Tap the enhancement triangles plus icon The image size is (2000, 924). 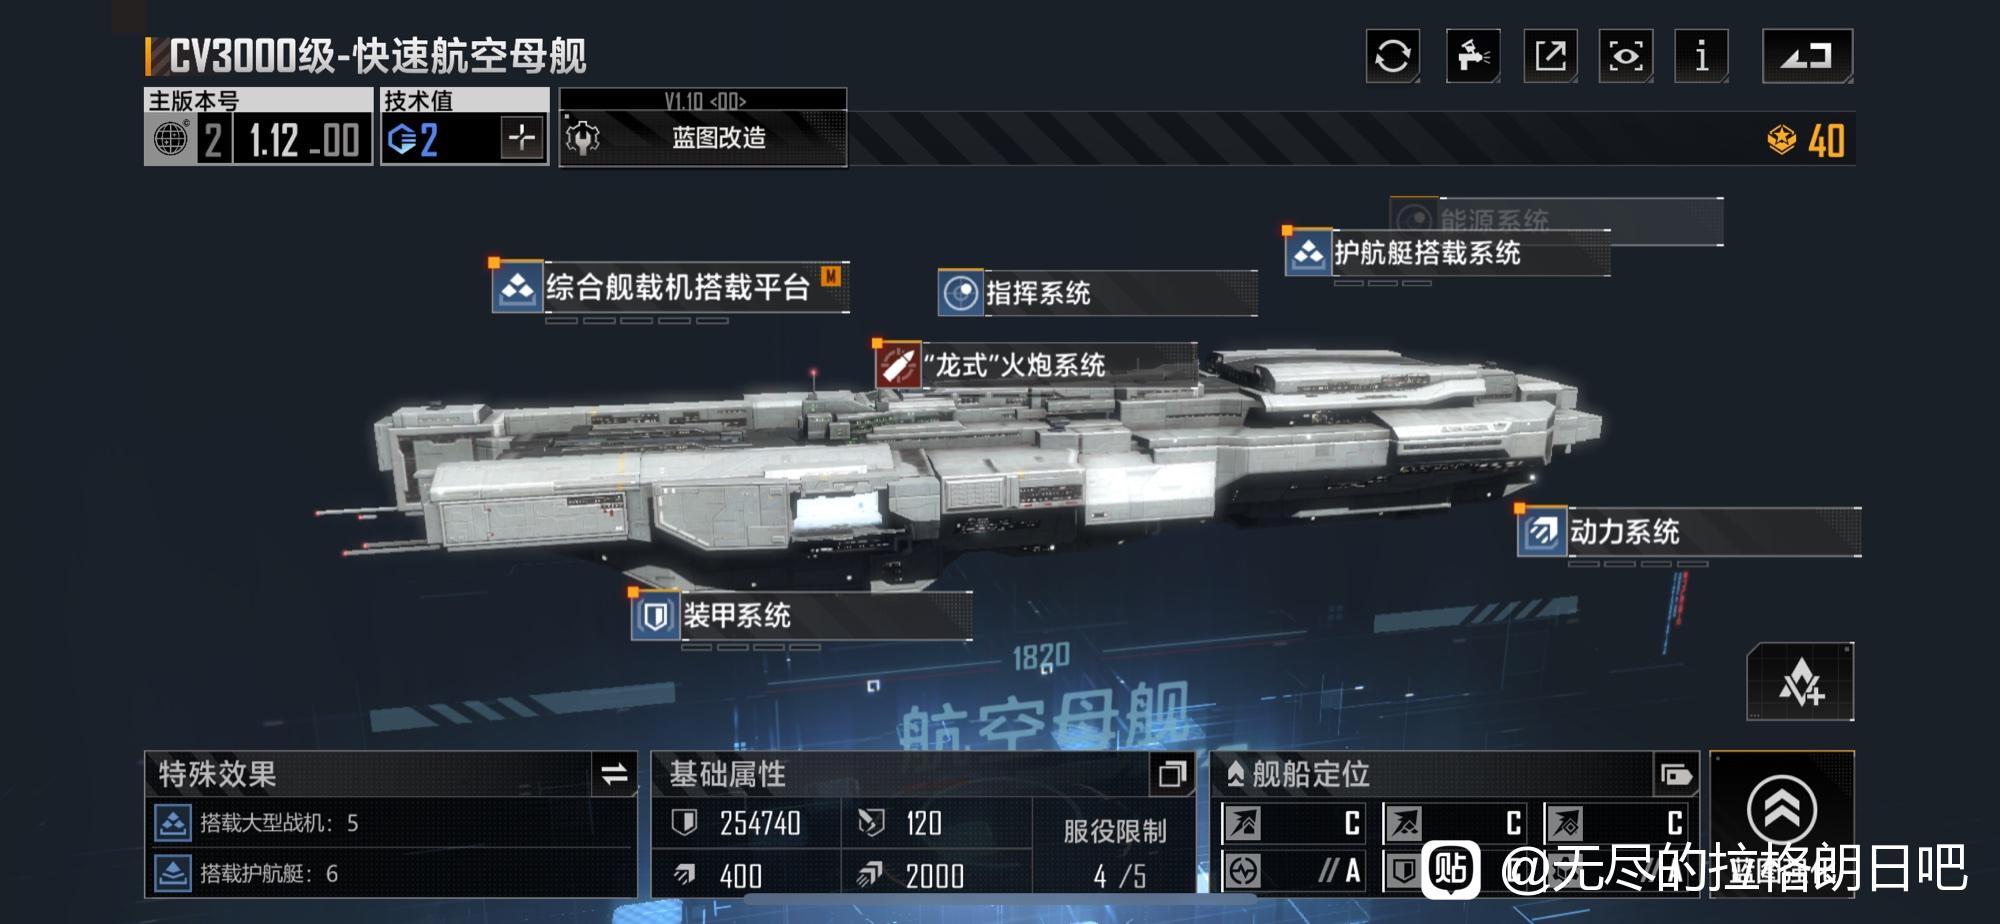click(1801, 682)
